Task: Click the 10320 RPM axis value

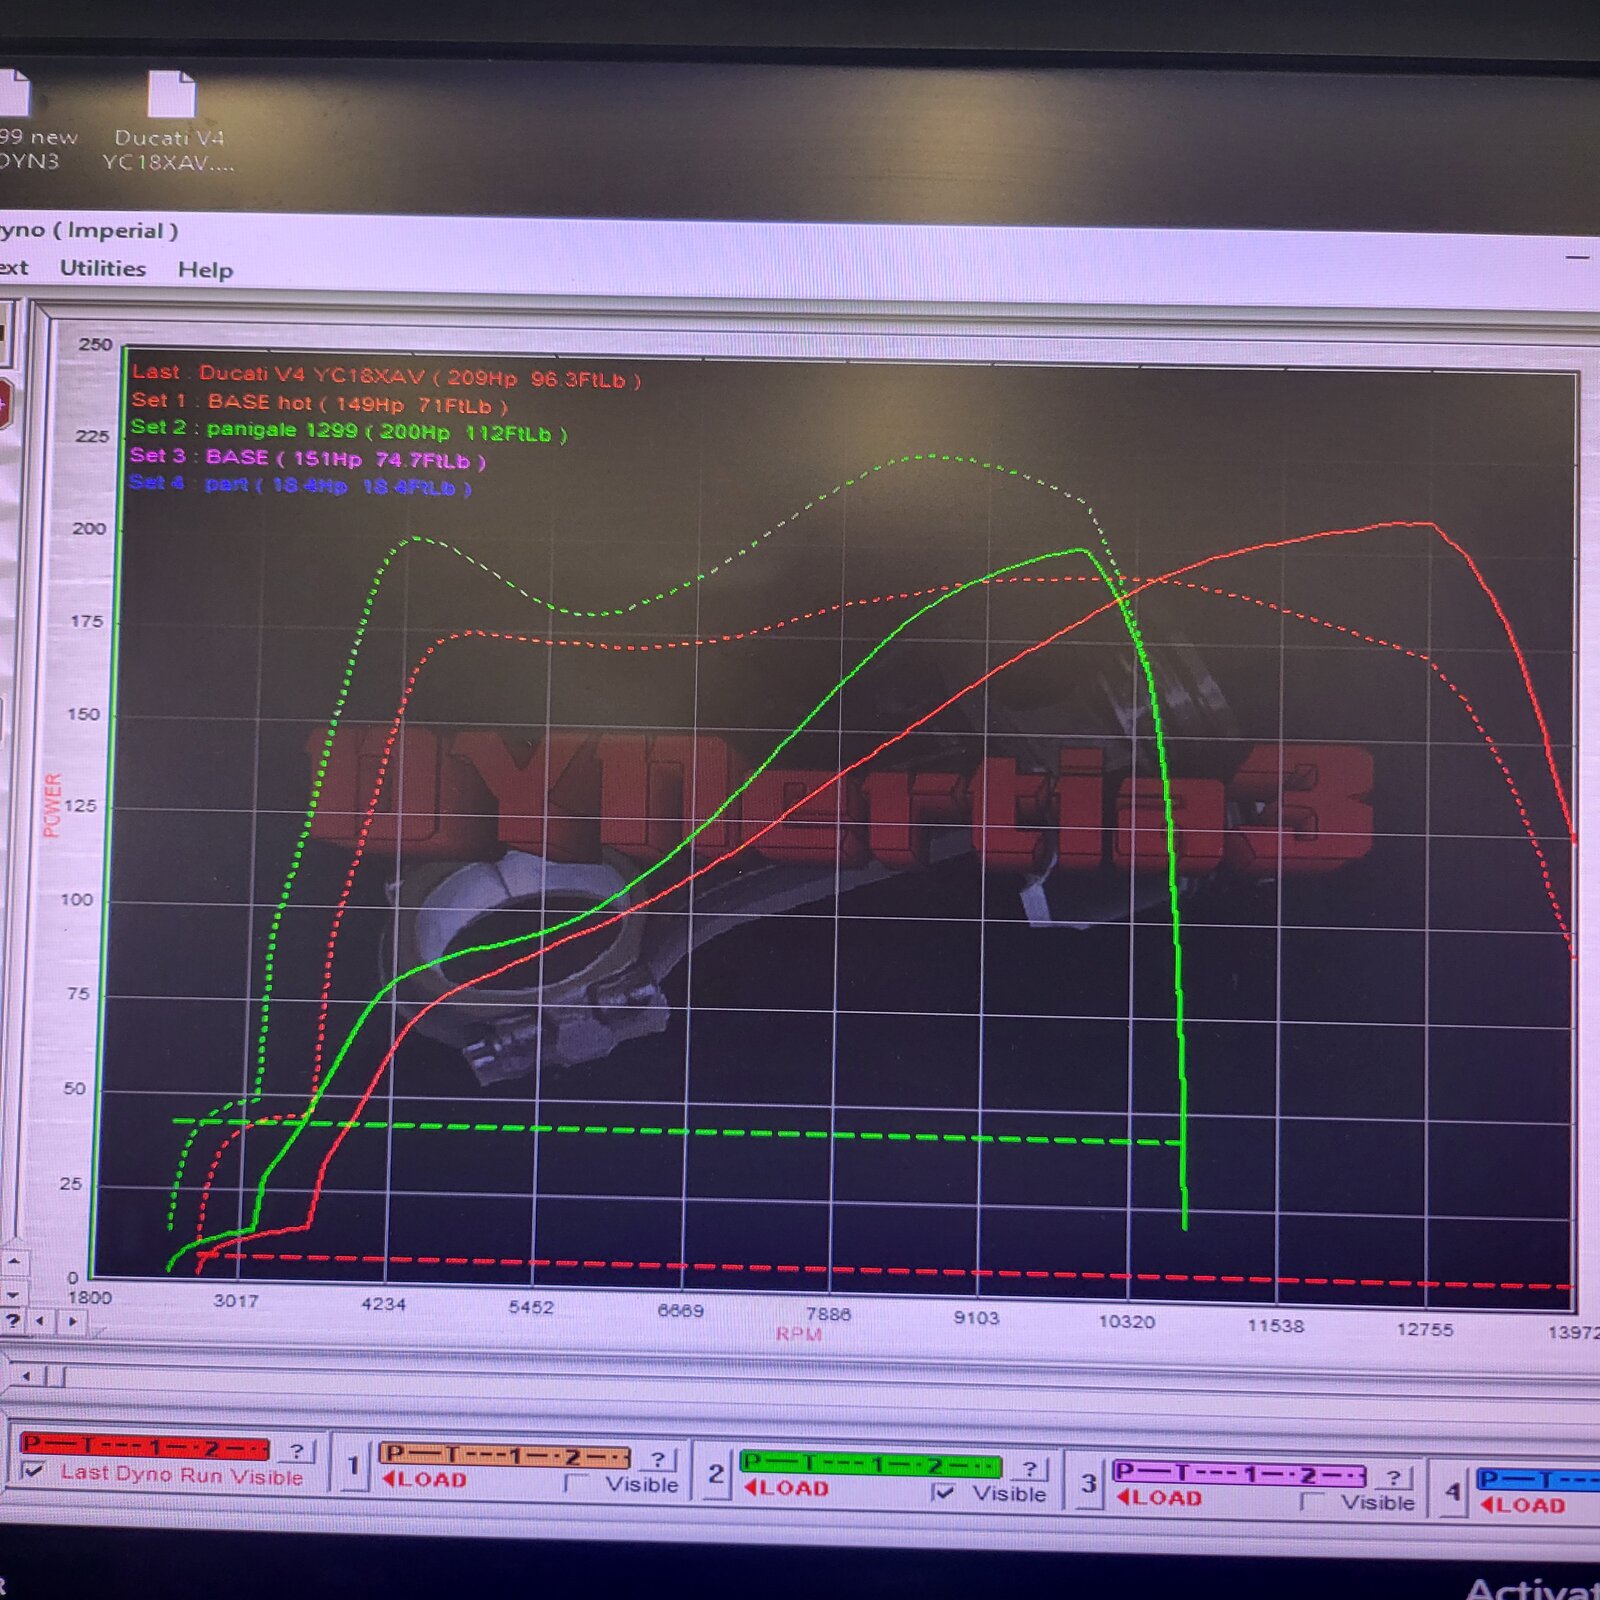Action: coord(1126,1322)
